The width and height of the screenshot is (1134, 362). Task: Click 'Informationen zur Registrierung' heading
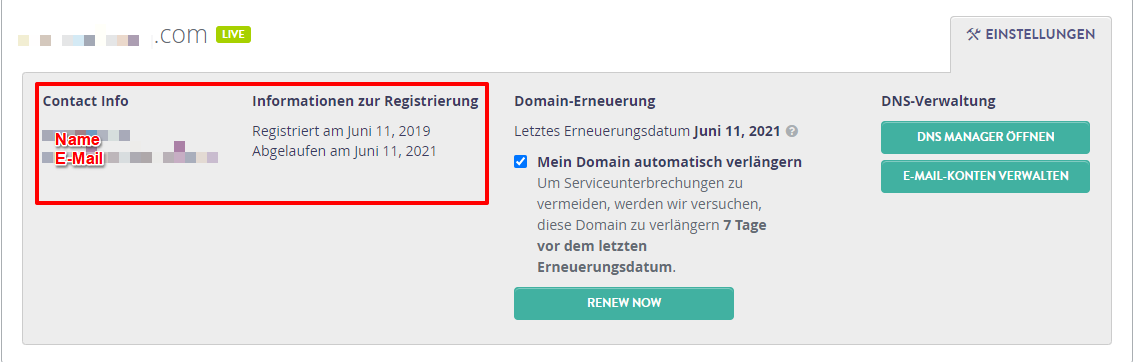(365, 101)
